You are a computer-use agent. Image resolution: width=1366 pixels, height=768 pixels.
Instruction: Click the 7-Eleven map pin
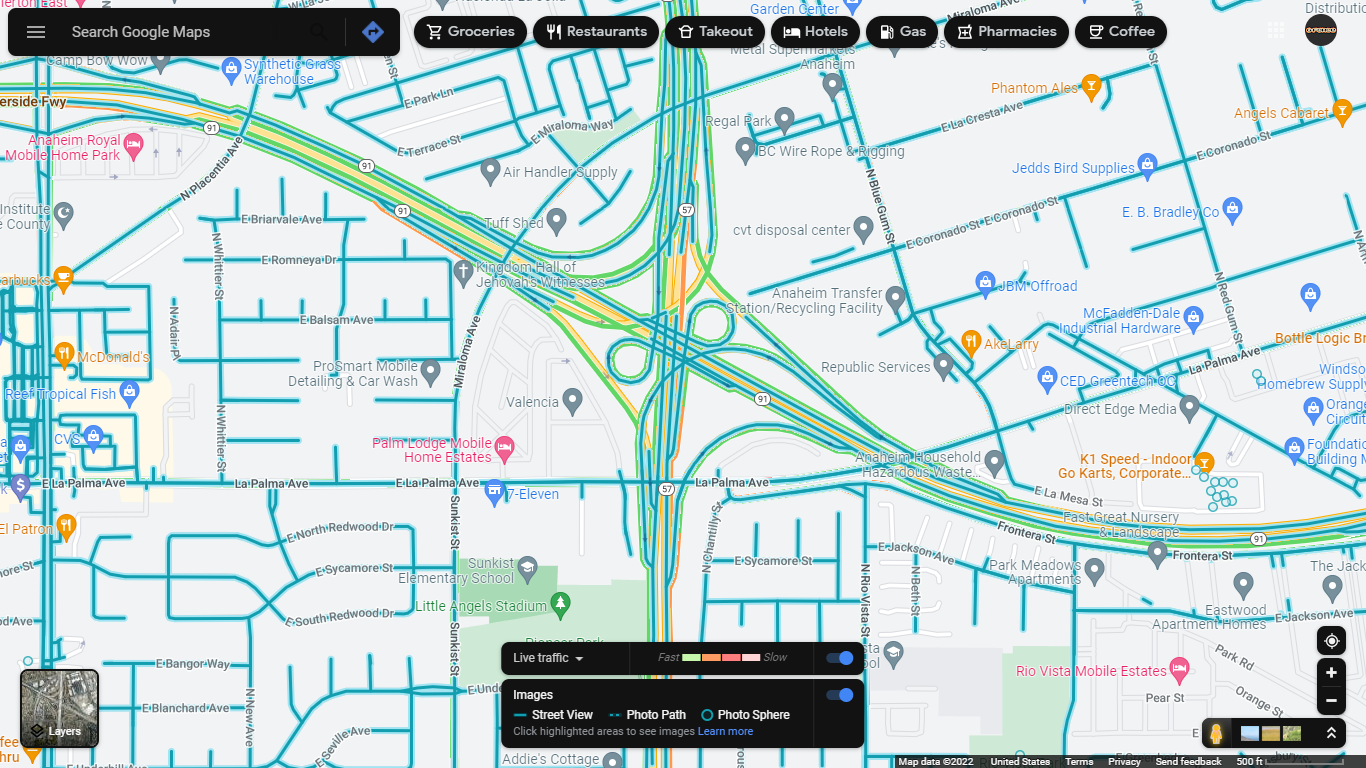(x=494, y=491)
